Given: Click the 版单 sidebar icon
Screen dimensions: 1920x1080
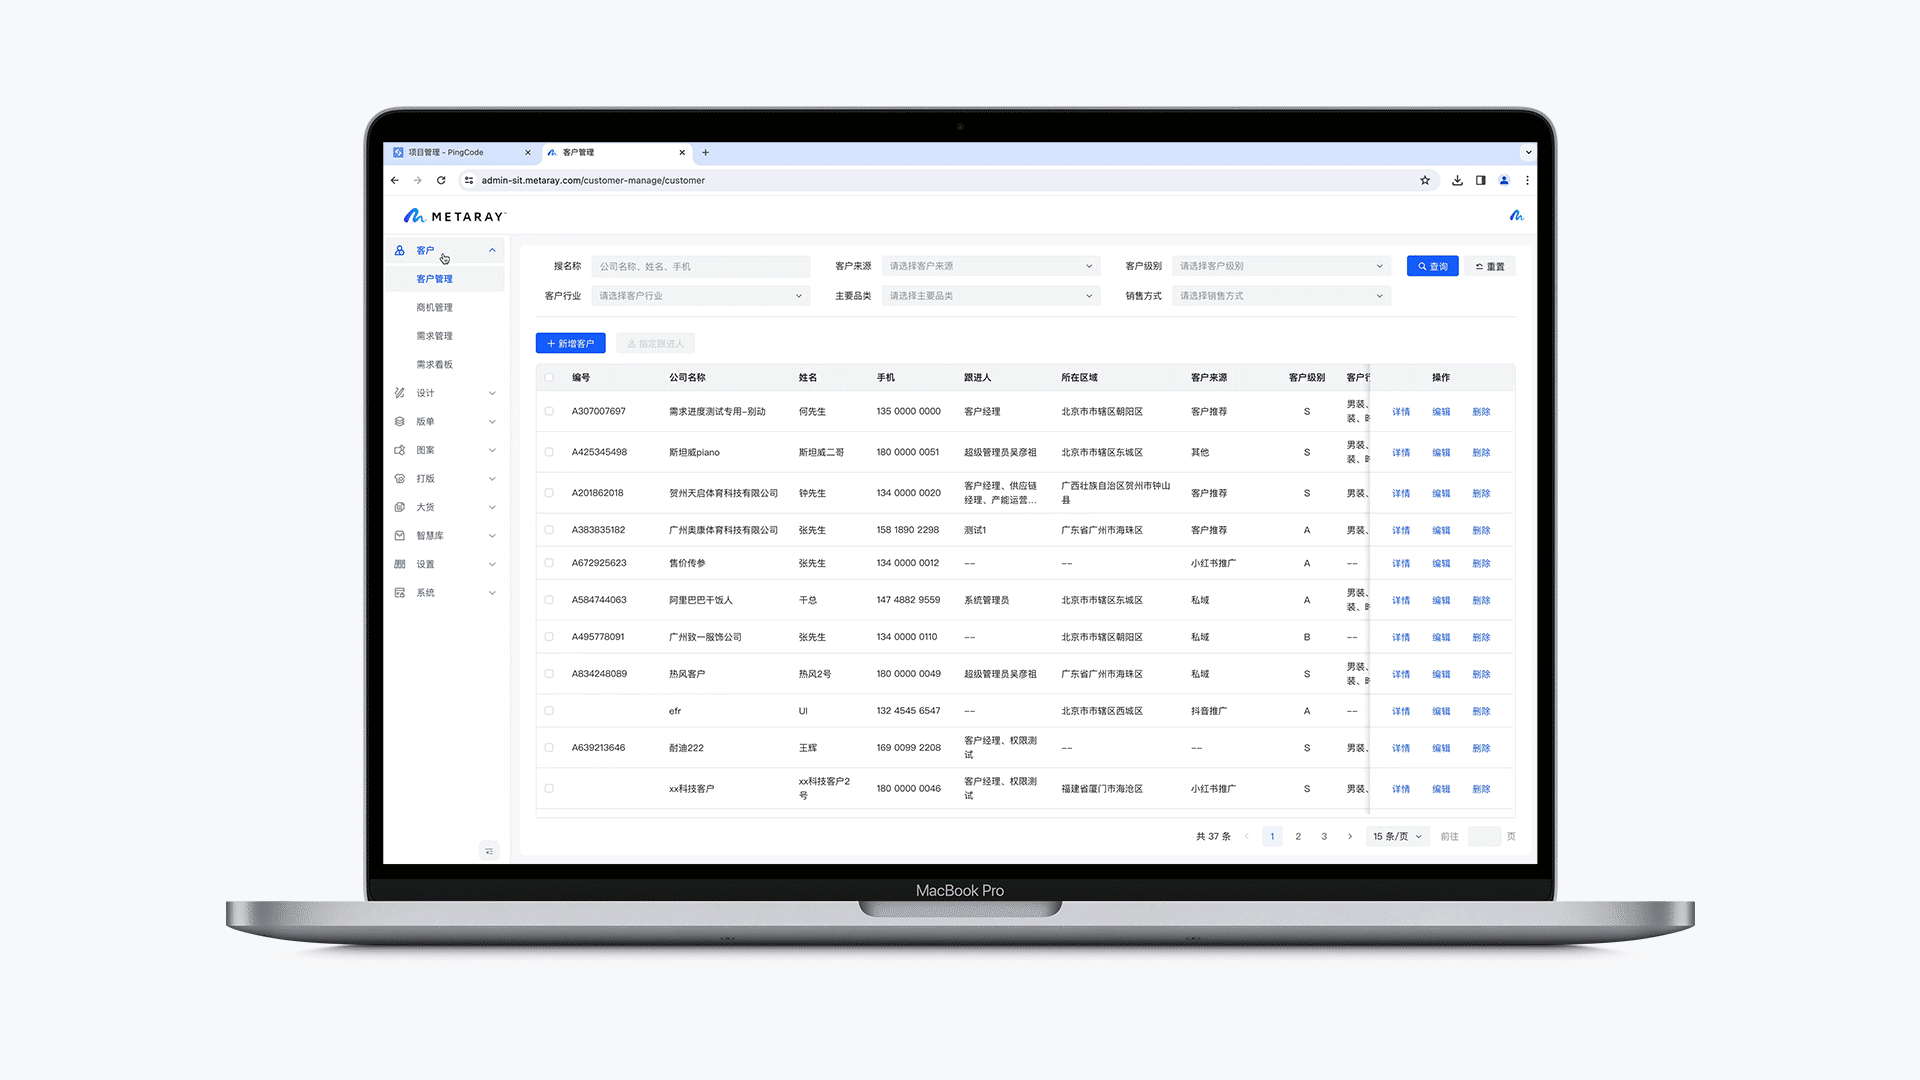Looking at the screenshot, I should point(400,421).
